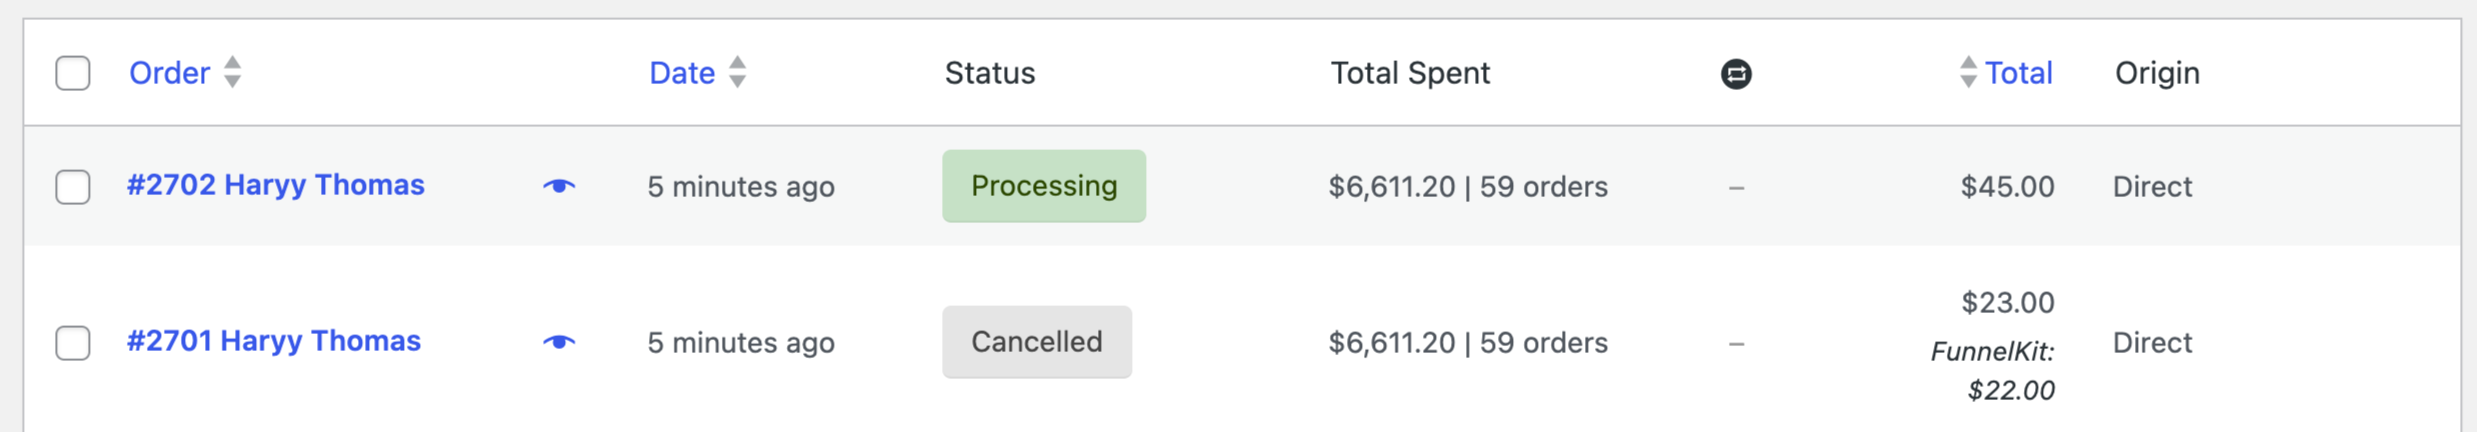Click the sort arrows beside Date

[737, 72]
